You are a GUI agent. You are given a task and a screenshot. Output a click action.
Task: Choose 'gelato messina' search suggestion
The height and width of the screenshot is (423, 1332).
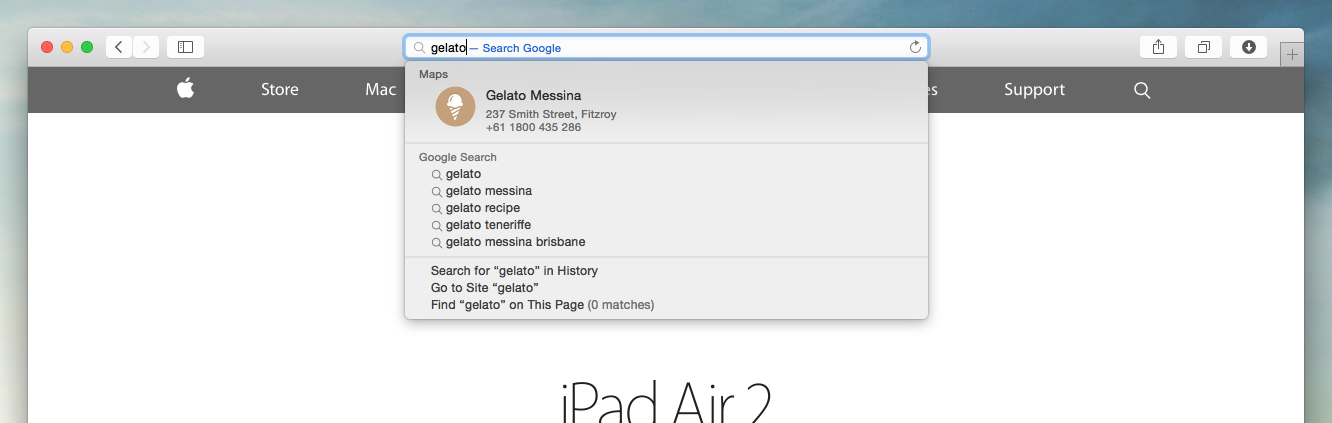[x=666, y=191]
